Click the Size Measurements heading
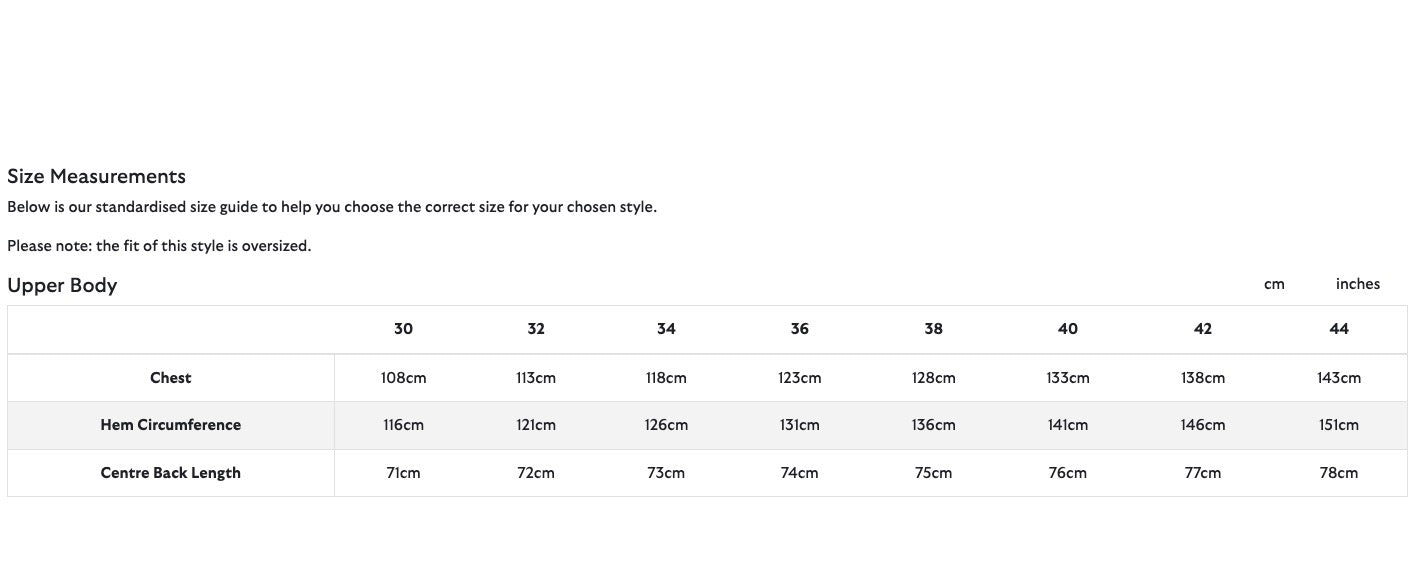 [x=96, y=177]
